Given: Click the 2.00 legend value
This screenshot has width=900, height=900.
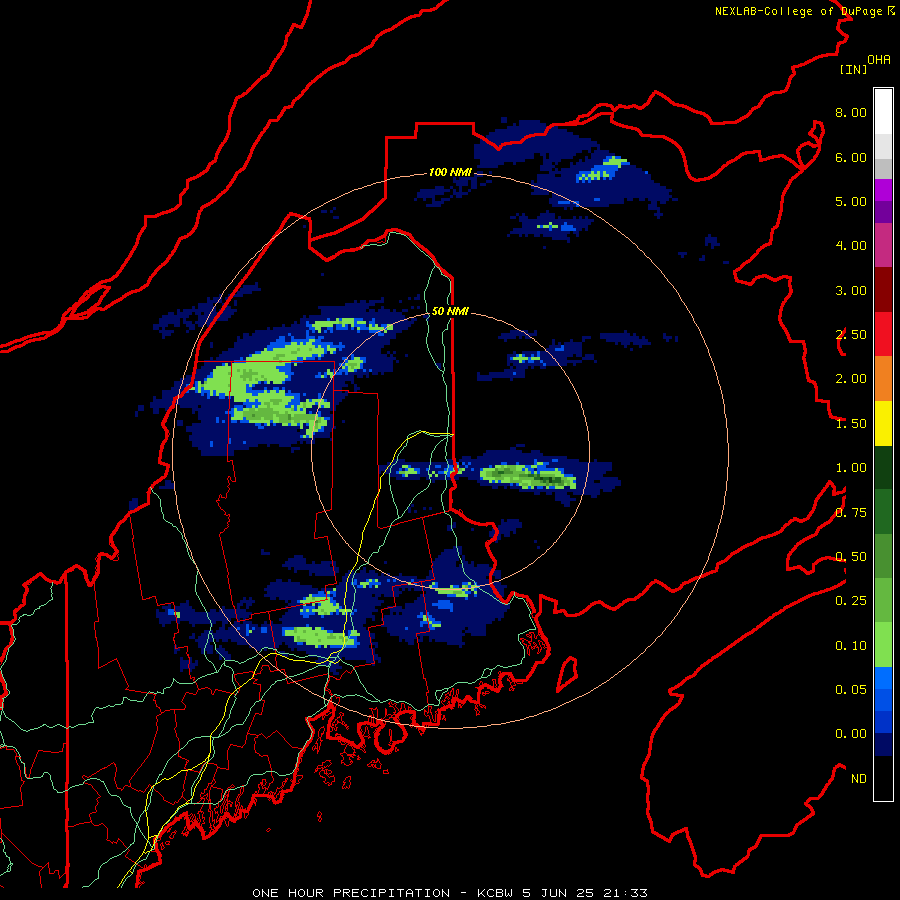Looking at the screenshot, I should point(851,379).
